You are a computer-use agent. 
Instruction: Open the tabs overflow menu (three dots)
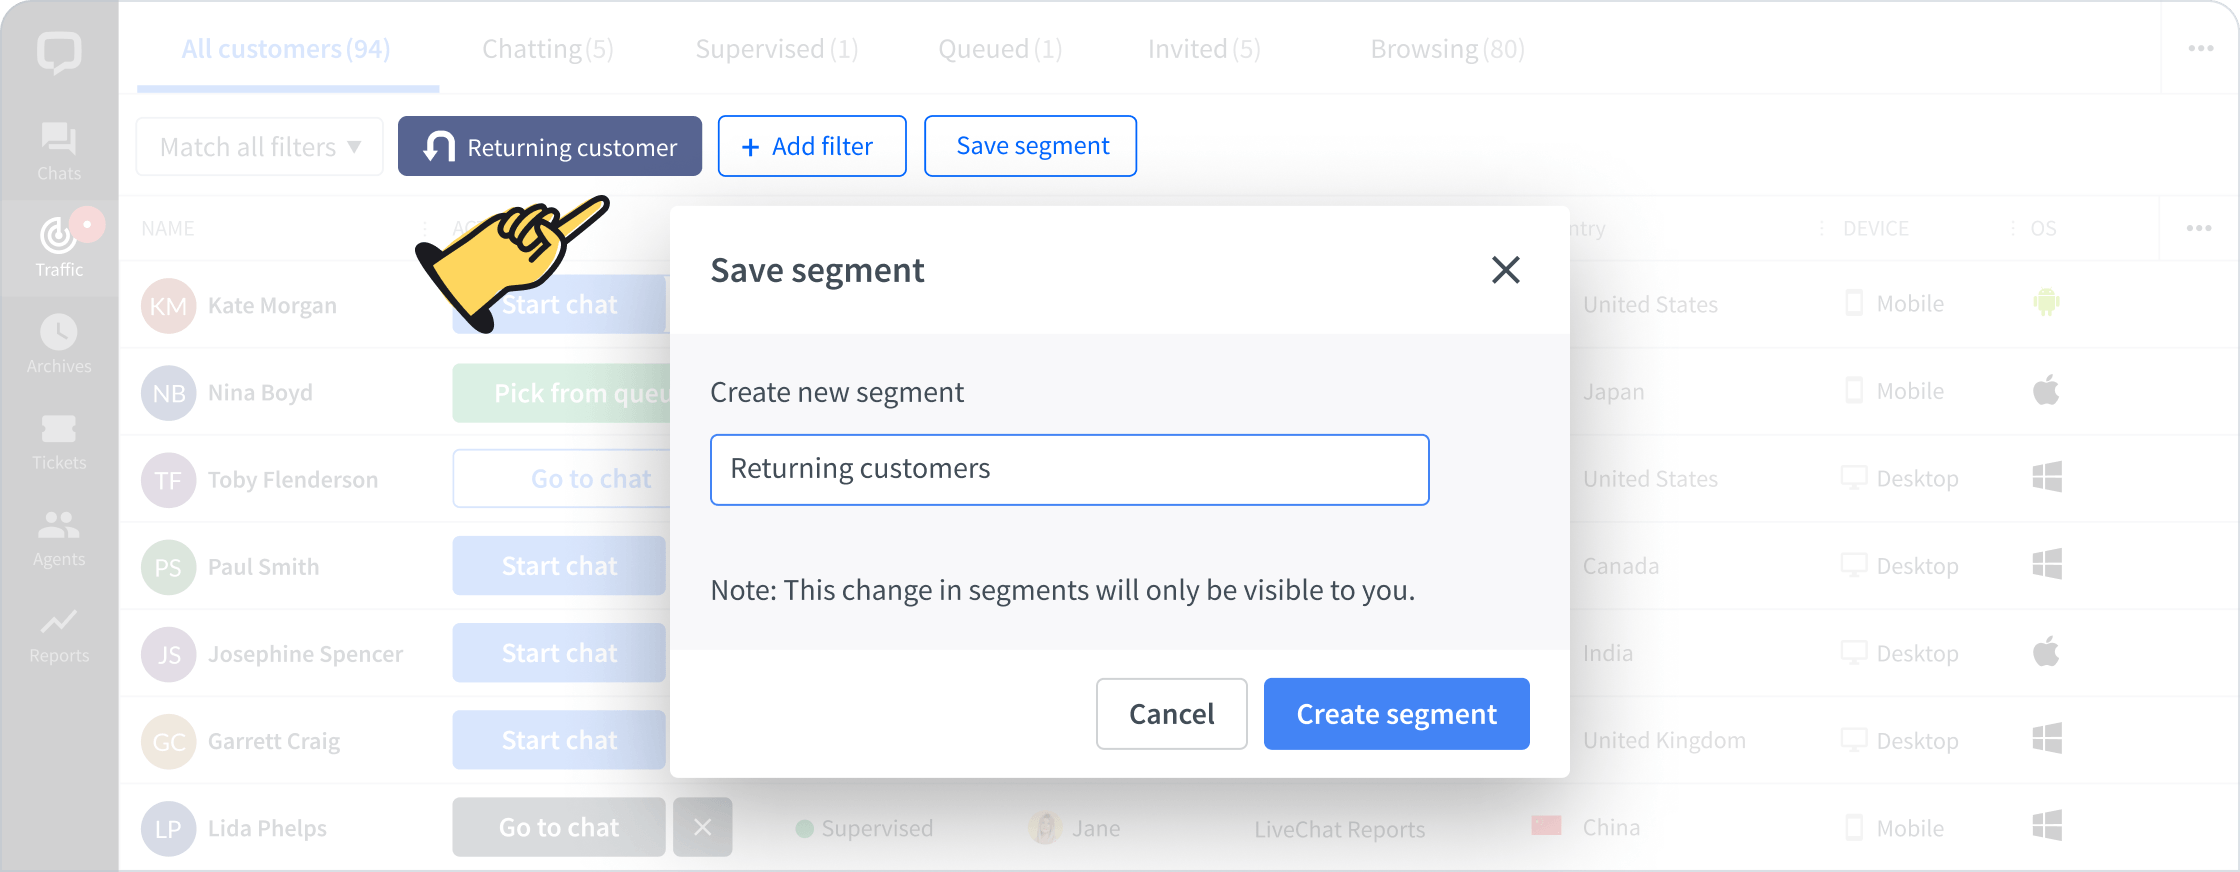pos(2200,48)
